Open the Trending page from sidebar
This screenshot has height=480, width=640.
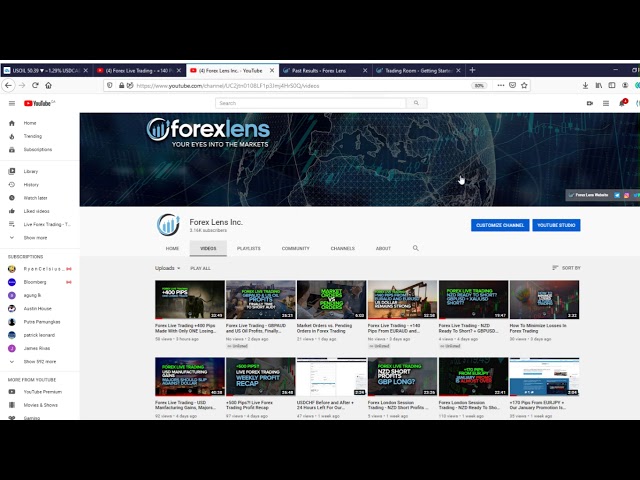click(x=33, y=136)
